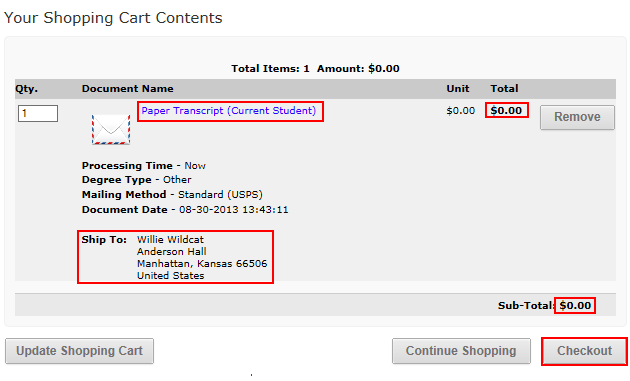This screenshot has height=381, width=630.
Task: Remove the Paper Transcript item
Action: coord(577,117)
